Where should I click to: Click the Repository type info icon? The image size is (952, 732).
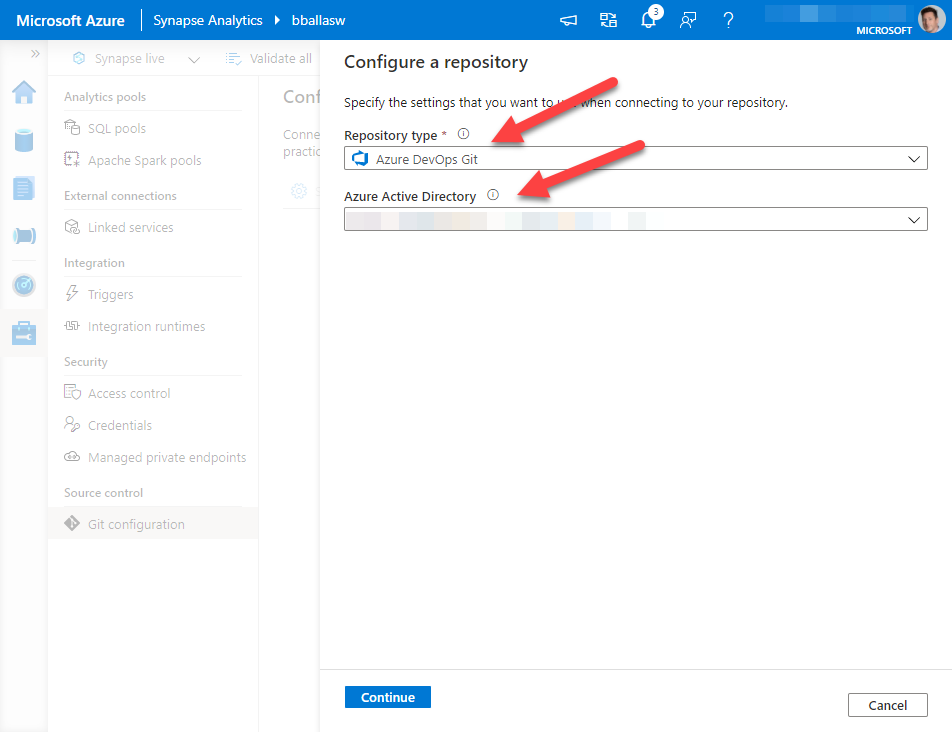(x=463, y=134)
